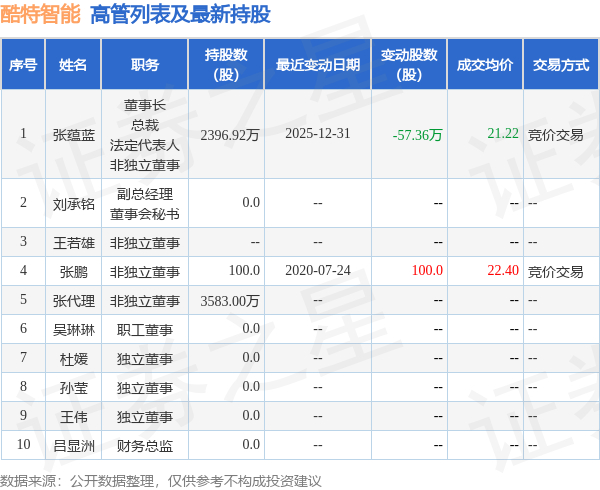
Task: Select the 职务 column header
Action: click(145, 64)
